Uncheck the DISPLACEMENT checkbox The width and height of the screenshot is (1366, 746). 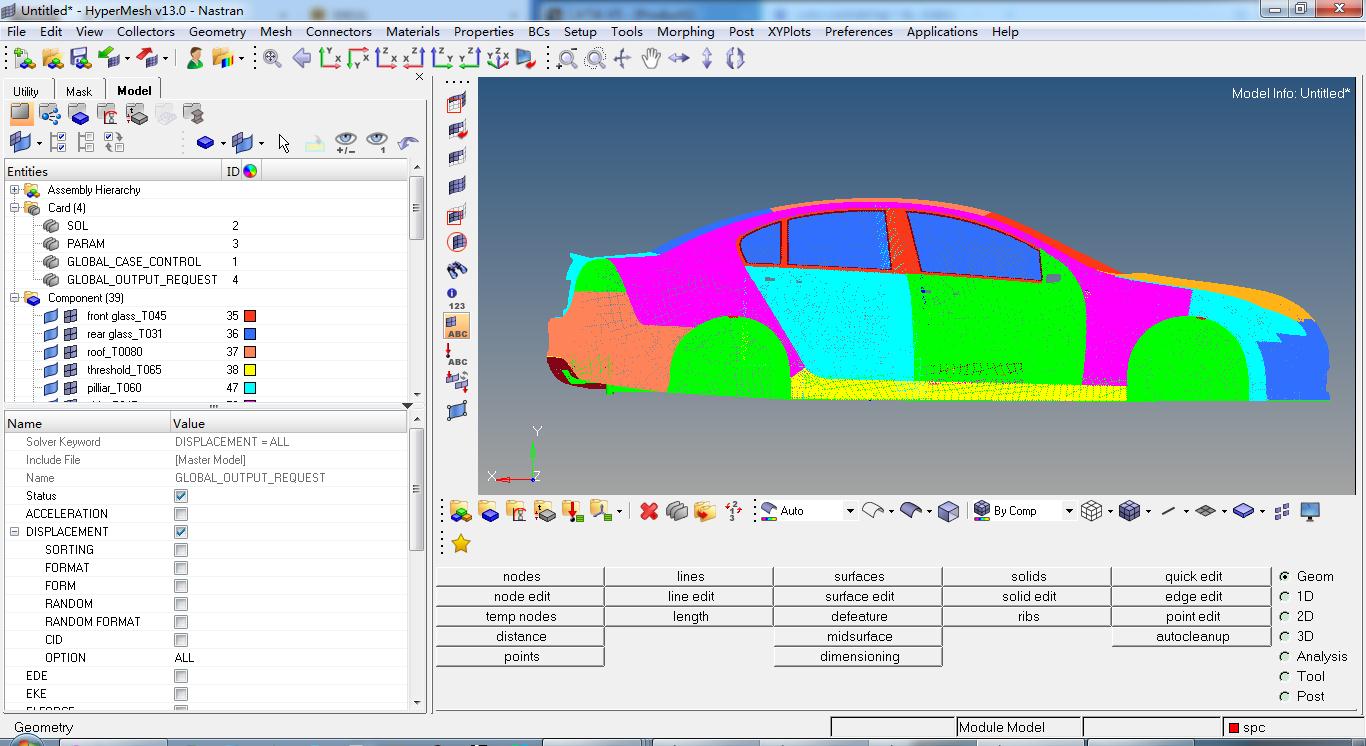pos(181,532)
